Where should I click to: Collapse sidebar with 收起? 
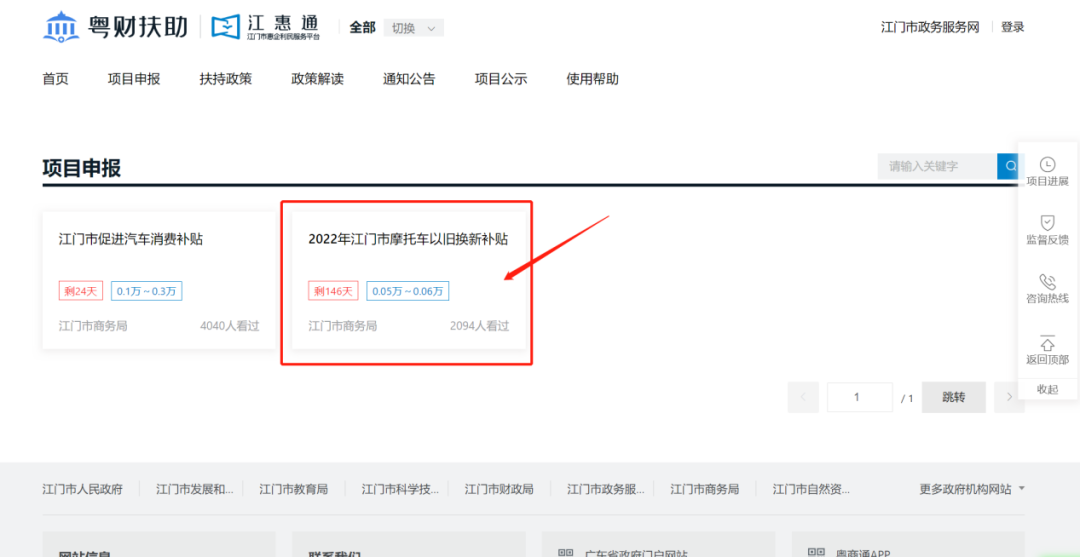(x=1047, y=389)
